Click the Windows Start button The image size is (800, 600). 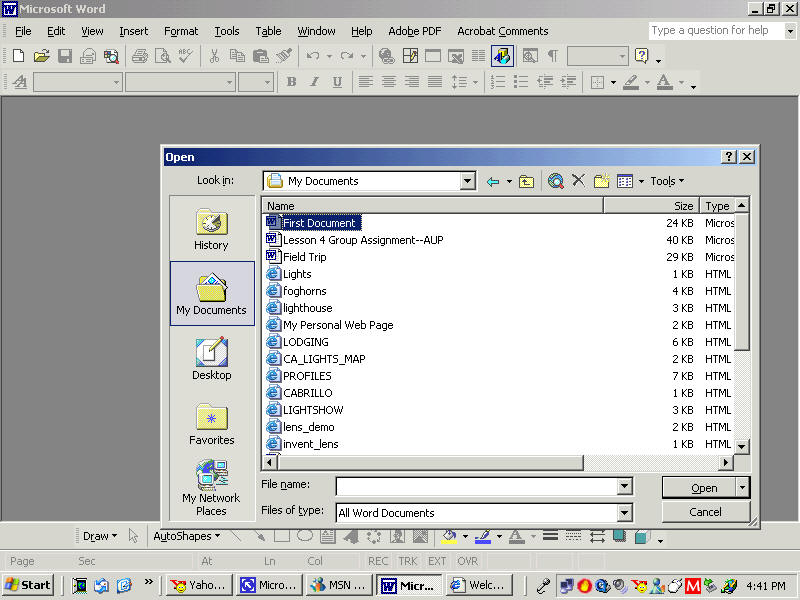(x=29, y=585)
